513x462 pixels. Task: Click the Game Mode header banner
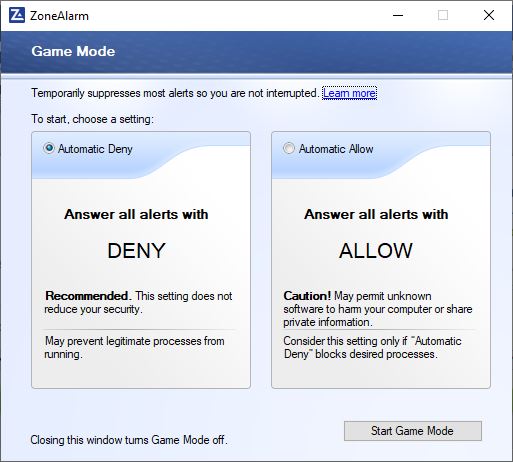pyautogui.click(x=256, y=52)
